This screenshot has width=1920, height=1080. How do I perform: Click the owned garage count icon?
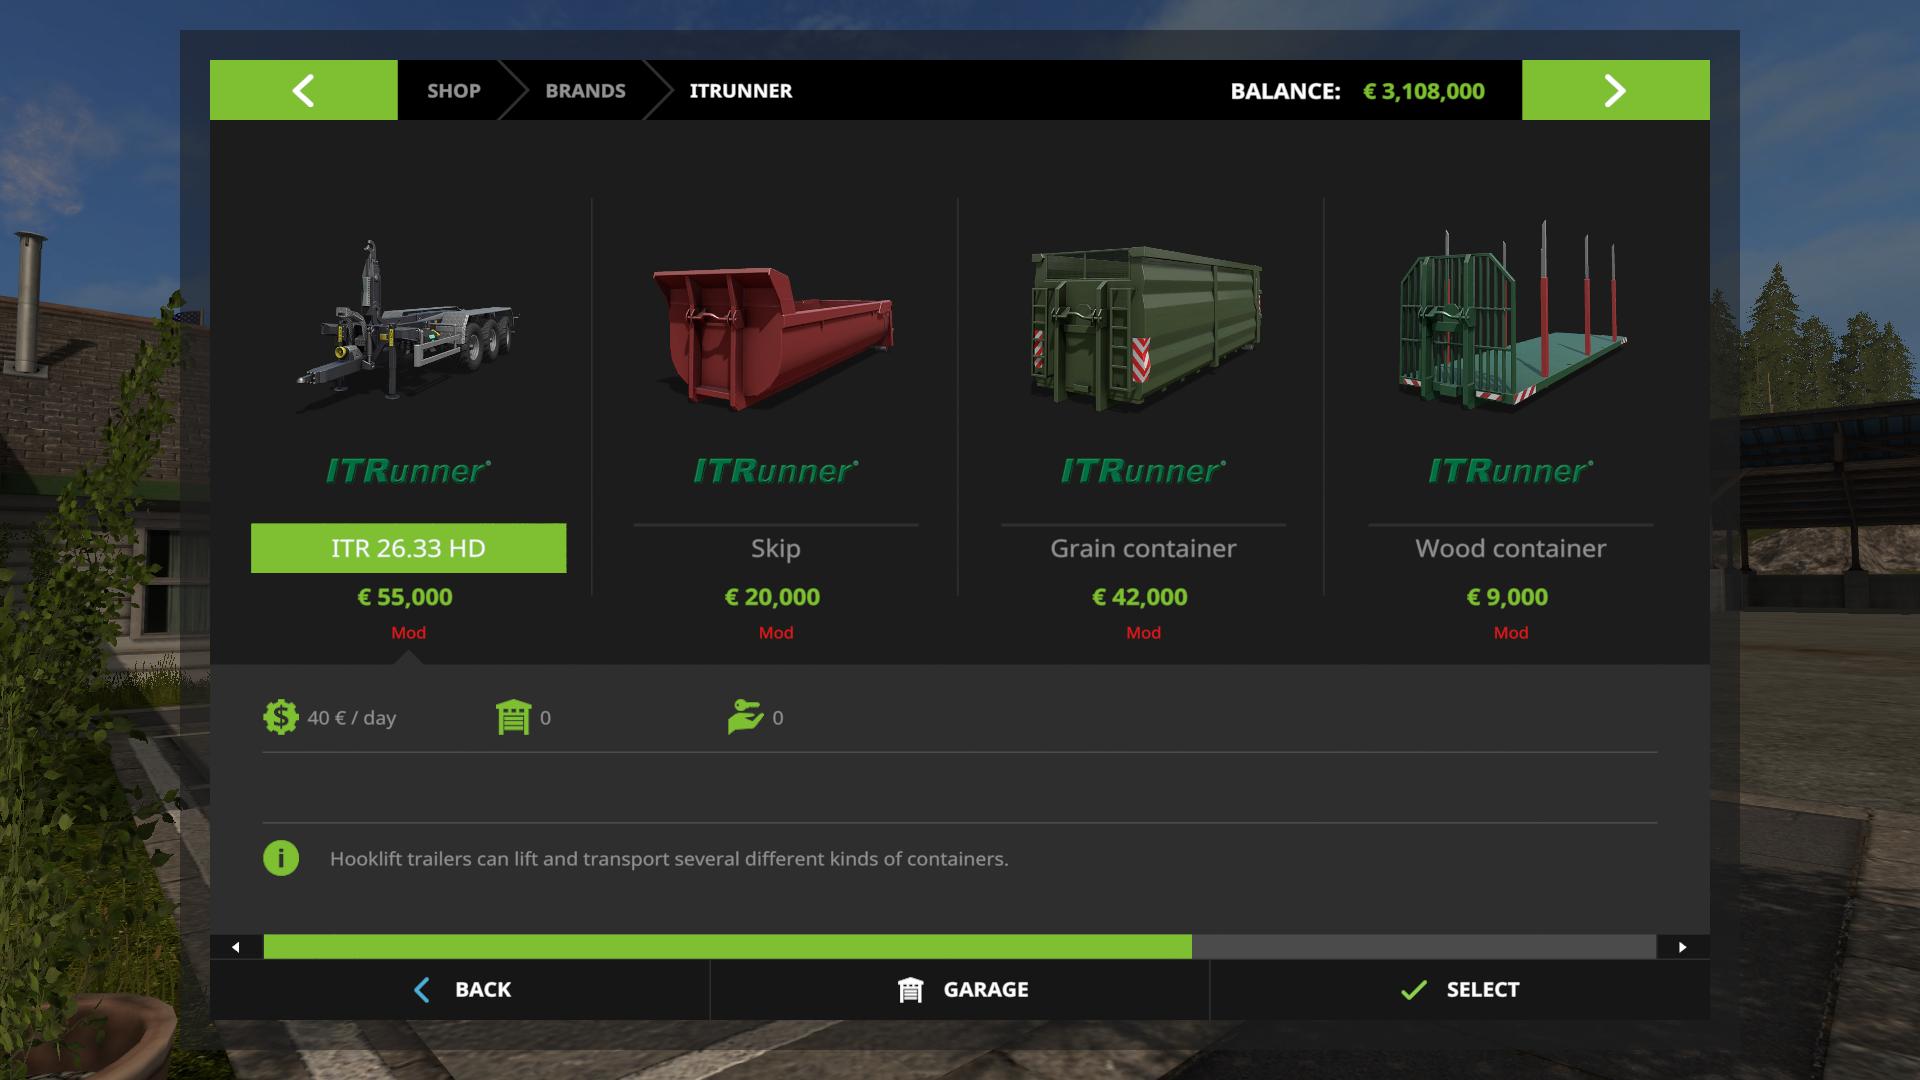coord(513,717)
